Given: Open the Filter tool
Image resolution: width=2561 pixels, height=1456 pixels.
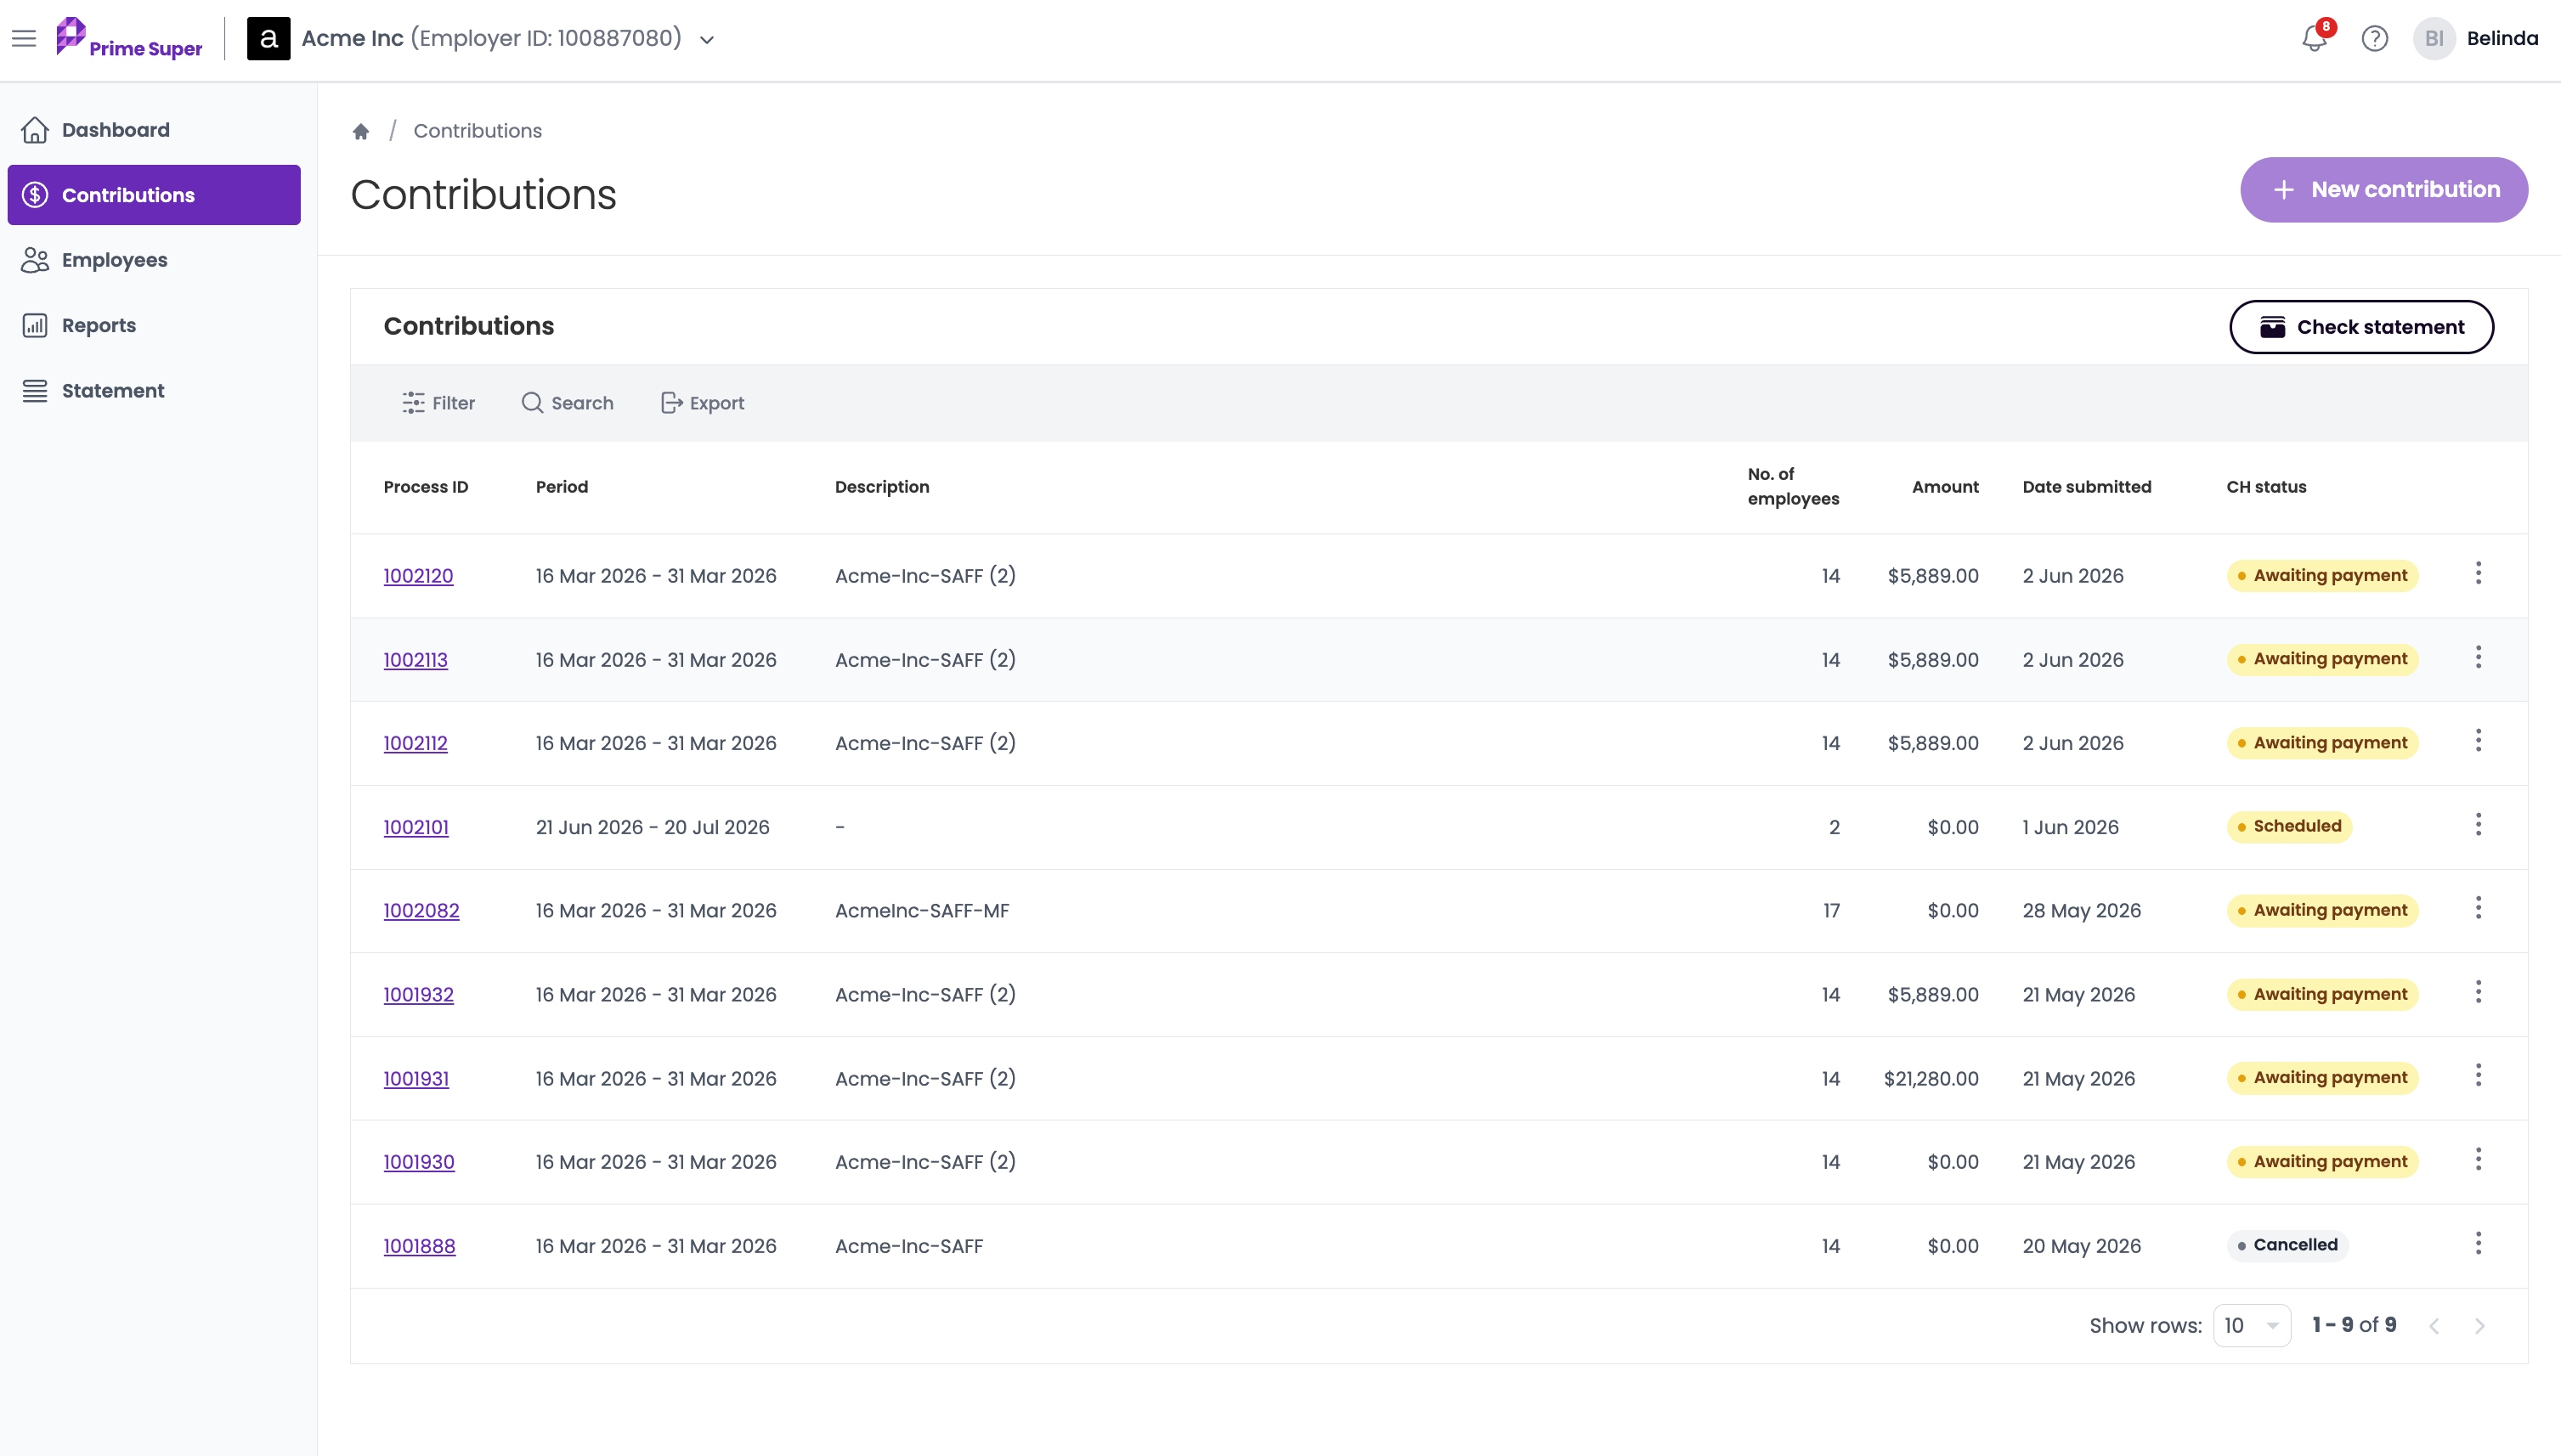Looking at the screenshot, I should [x=438, y=403].
